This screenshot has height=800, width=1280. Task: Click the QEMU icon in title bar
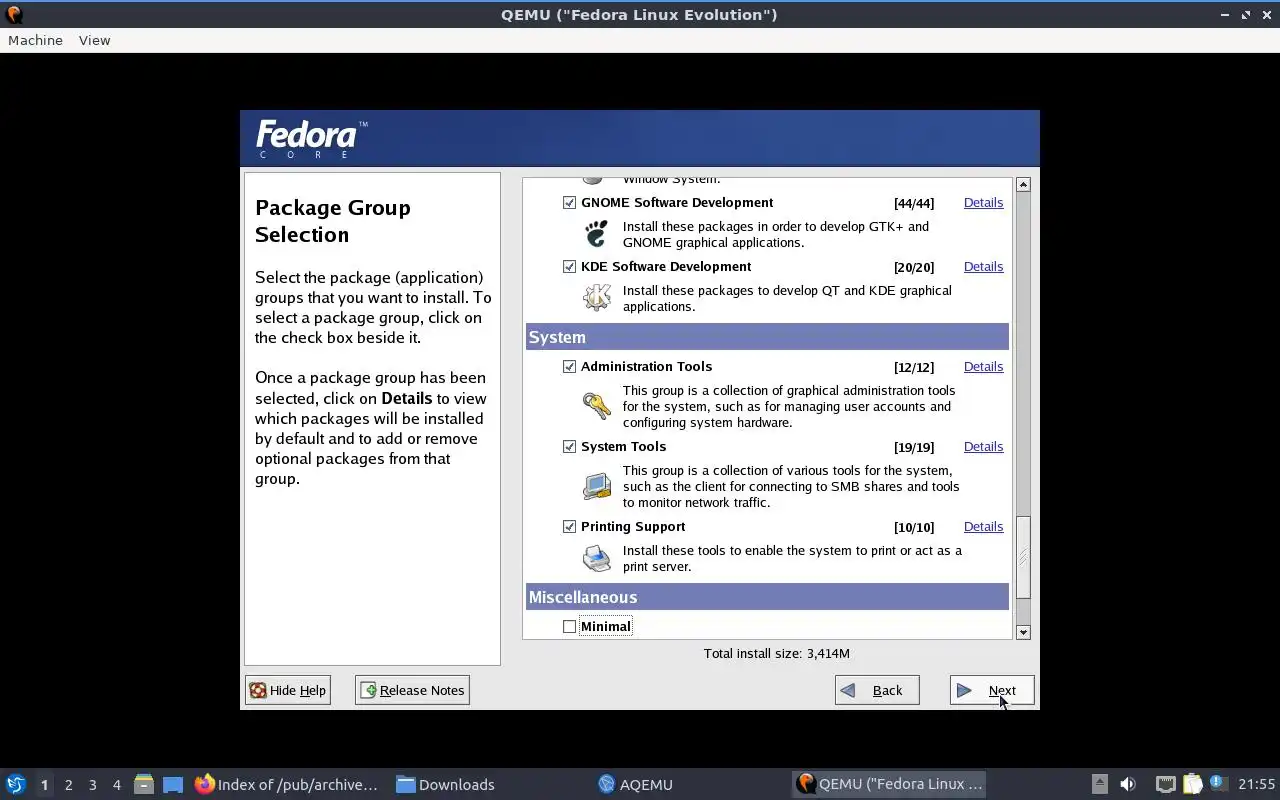pos(13,14)
